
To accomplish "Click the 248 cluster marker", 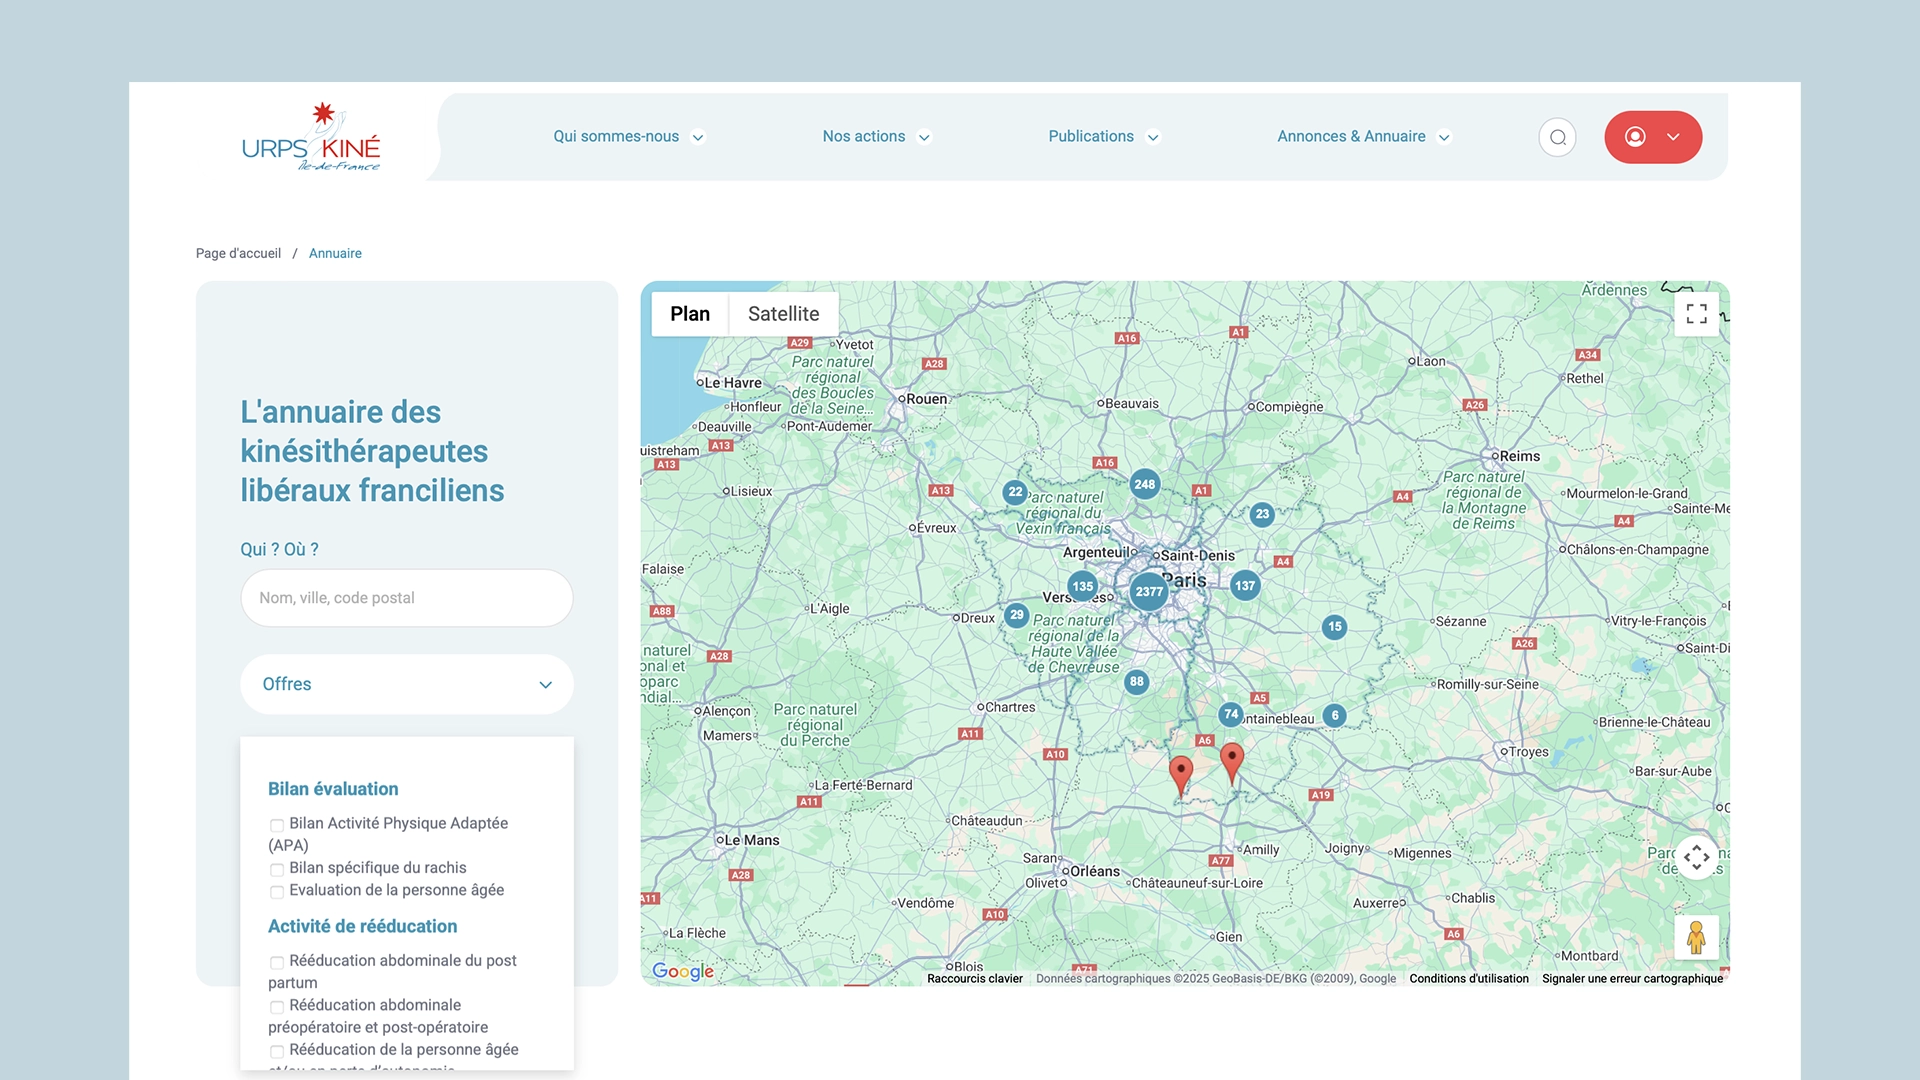I will (1144, 484).
